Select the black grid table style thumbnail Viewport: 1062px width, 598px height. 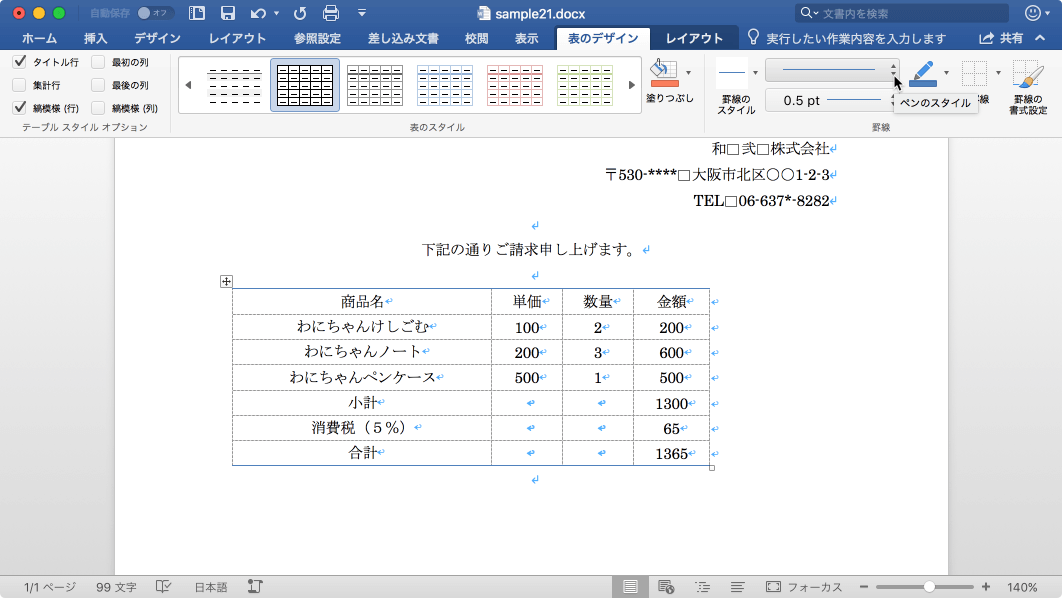click(305, 85)
